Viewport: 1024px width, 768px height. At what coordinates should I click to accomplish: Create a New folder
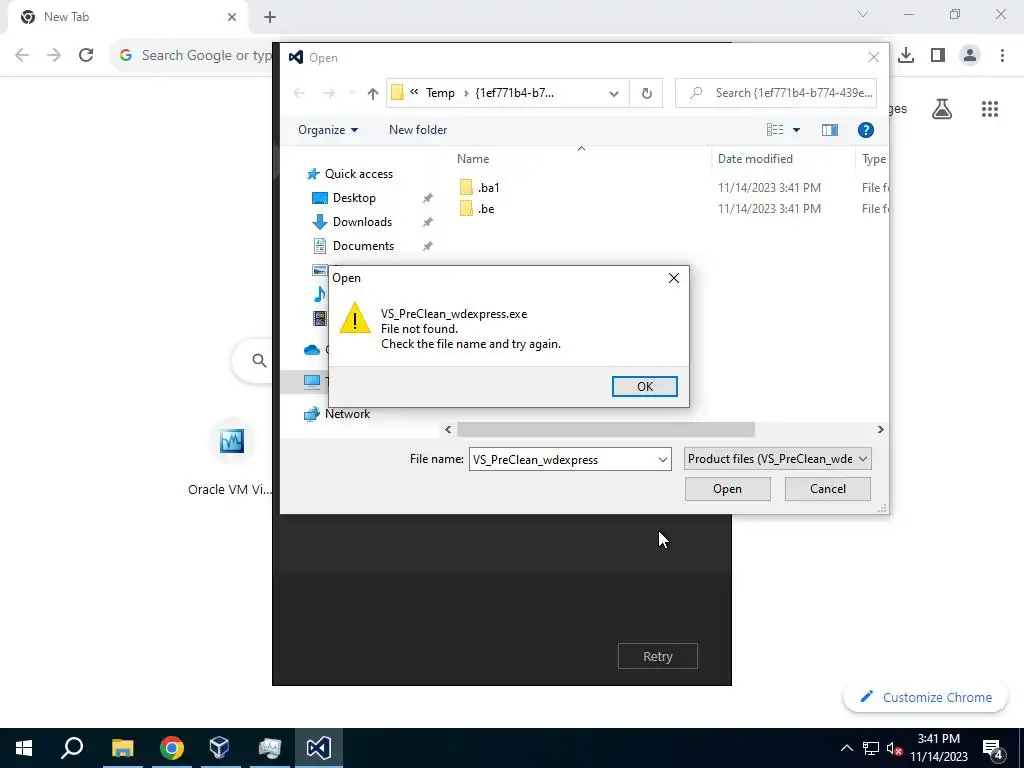coord(418,130)
